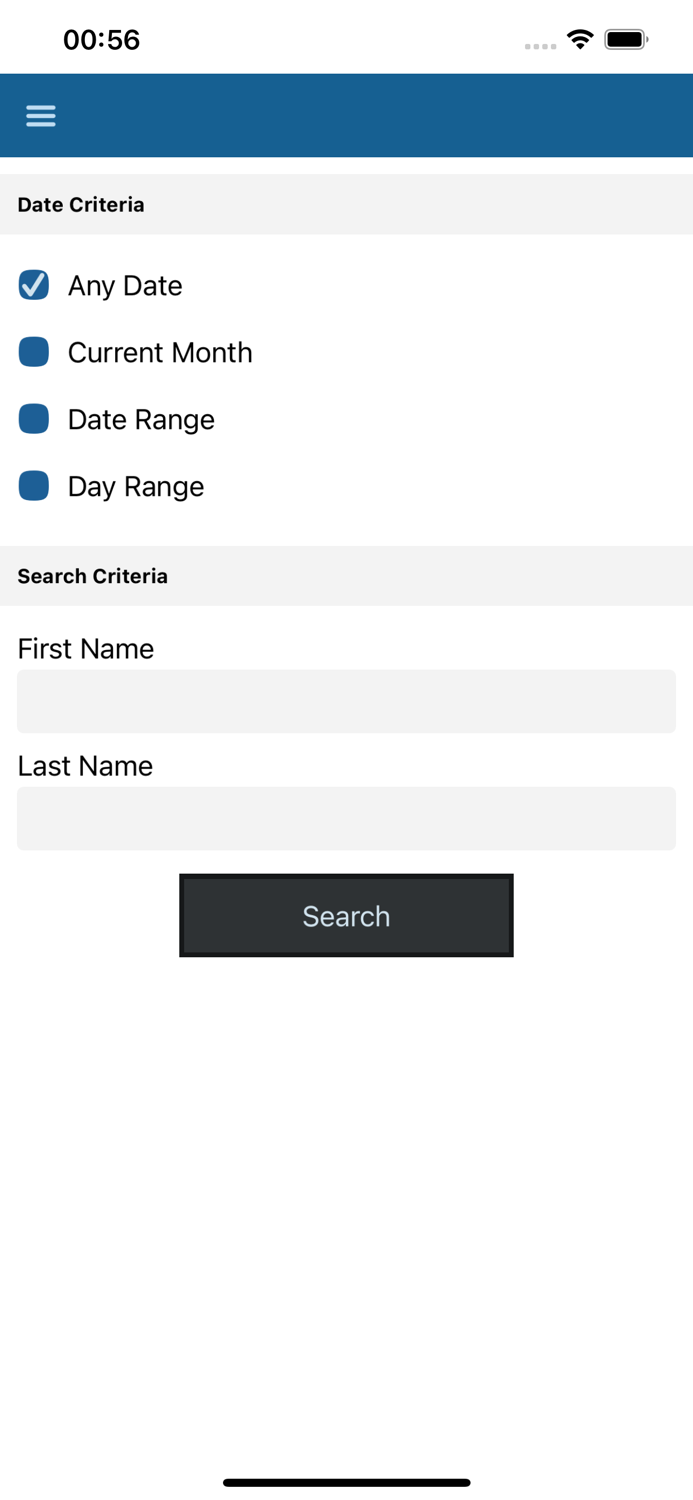
Task: Tap the Search Criteria section header
Action: point(92,576)
